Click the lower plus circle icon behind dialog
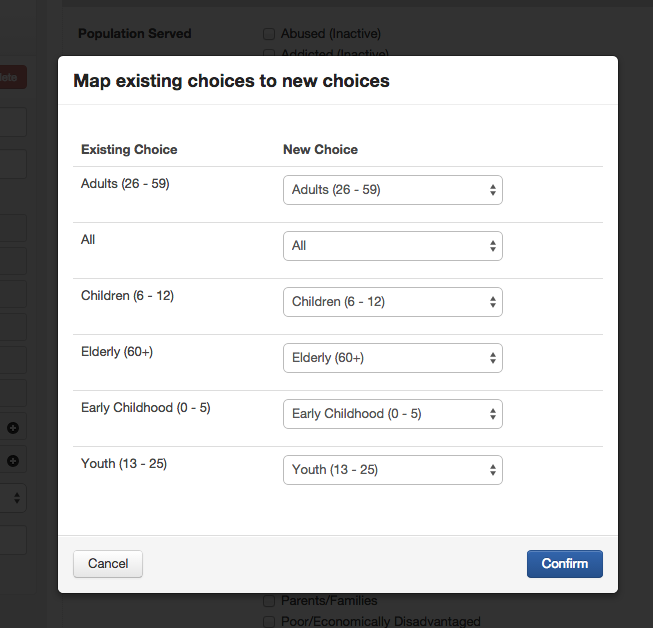Screen dimensions: 653x628 [x=13, y=461]
